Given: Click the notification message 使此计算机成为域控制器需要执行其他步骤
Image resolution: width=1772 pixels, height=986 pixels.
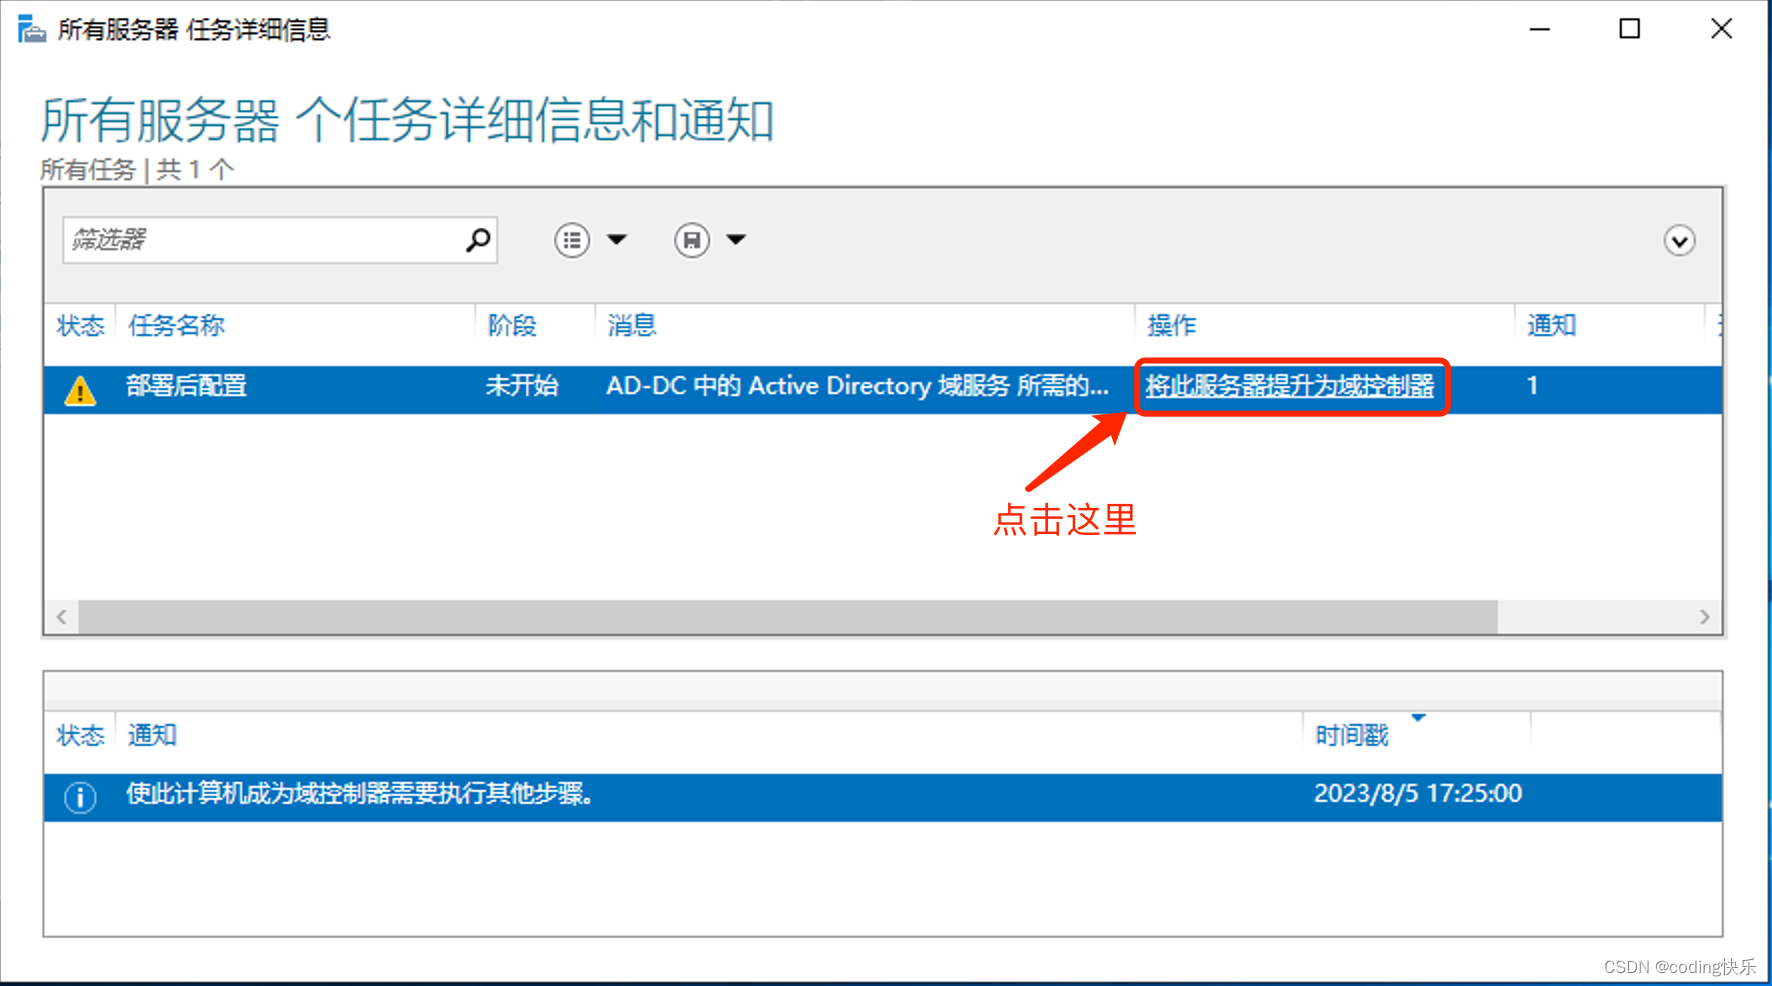Looking at the screenshot, I should (x=360, y=795).
